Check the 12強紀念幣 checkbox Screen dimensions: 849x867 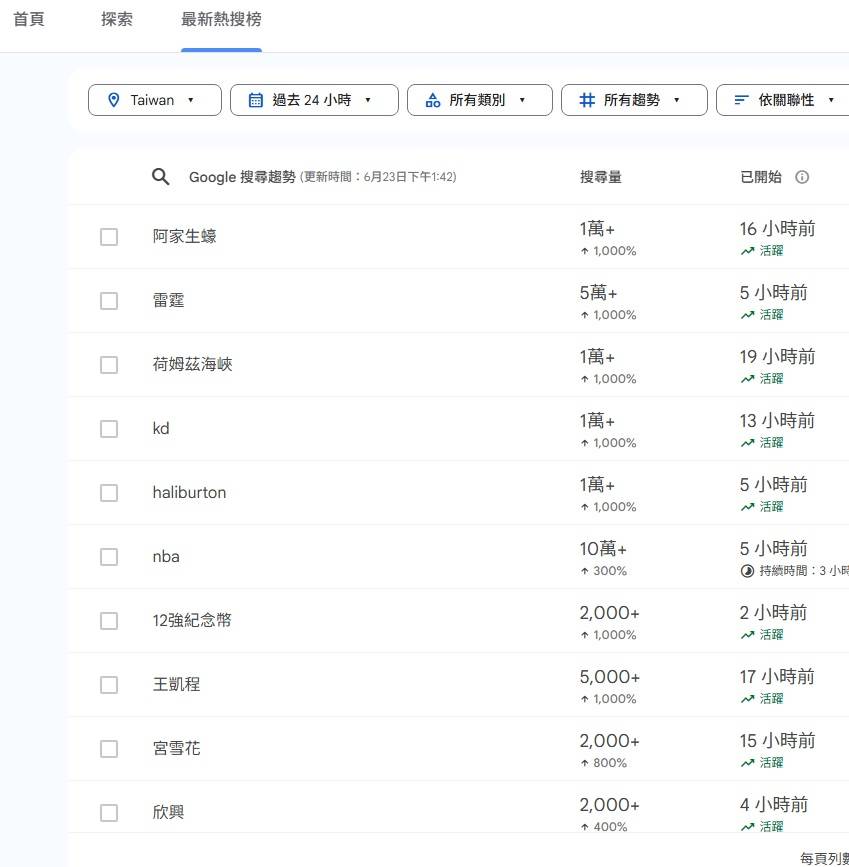click(109, 621)
